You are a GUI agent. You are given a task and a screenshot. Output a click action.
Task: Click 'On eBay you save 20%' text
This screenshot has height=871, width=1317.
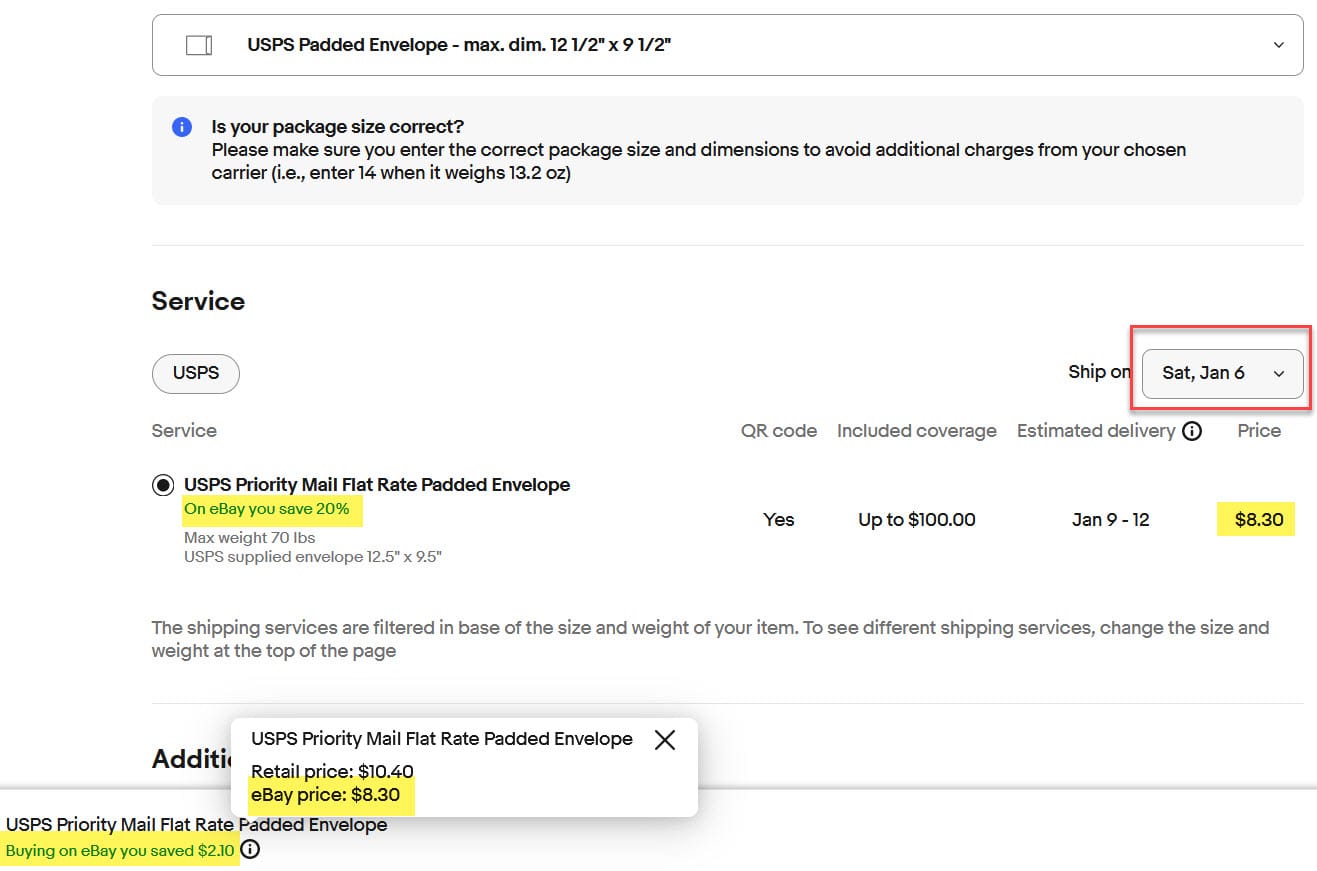(x=267, y=509)
